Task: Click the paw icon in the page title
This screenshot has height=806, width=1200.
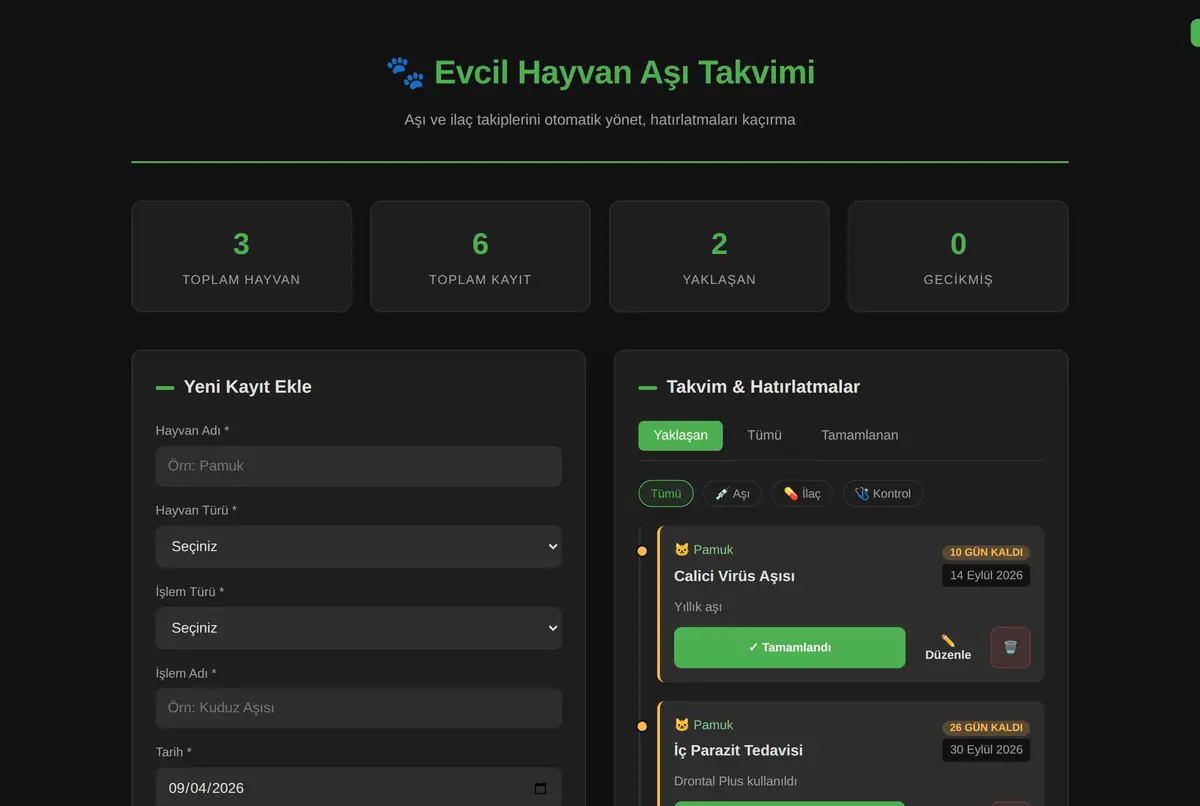Action: click(405, 73)
